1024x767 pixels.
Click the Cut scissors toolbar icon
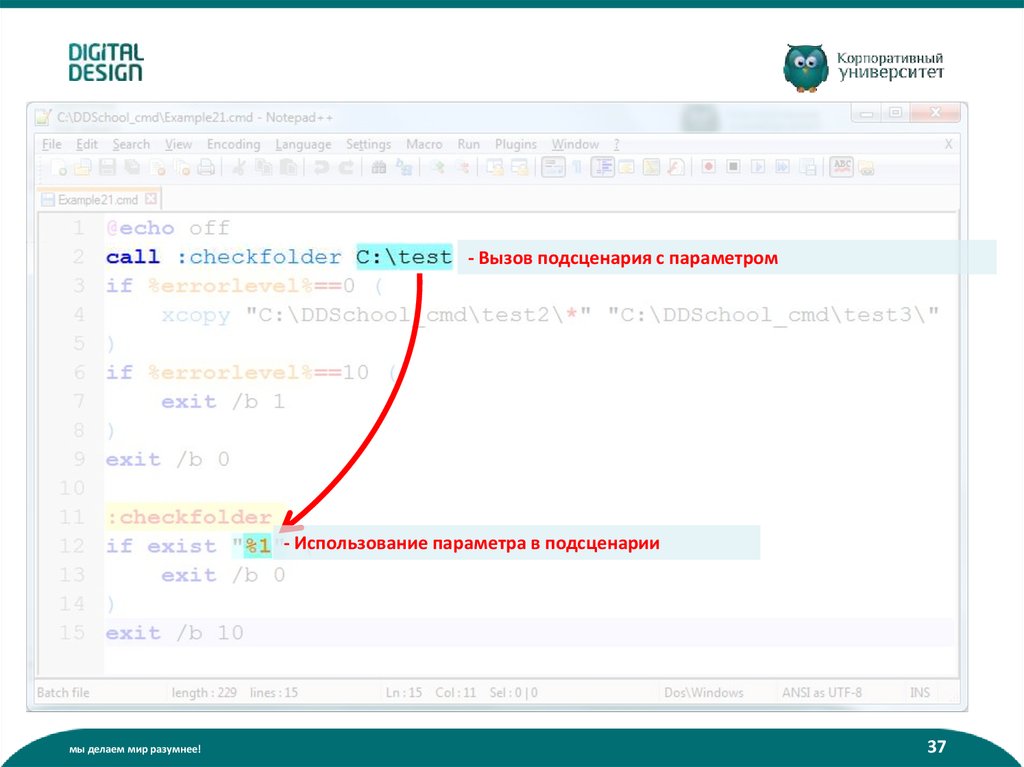pos(240,168)
